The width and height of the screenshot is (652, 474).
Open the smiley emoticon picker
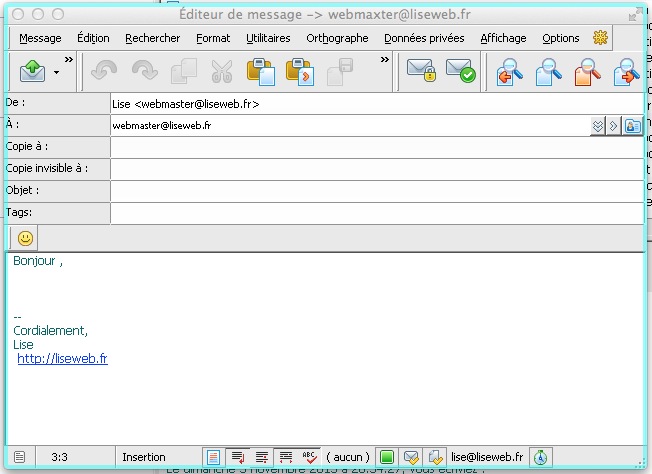coord(25,238)
